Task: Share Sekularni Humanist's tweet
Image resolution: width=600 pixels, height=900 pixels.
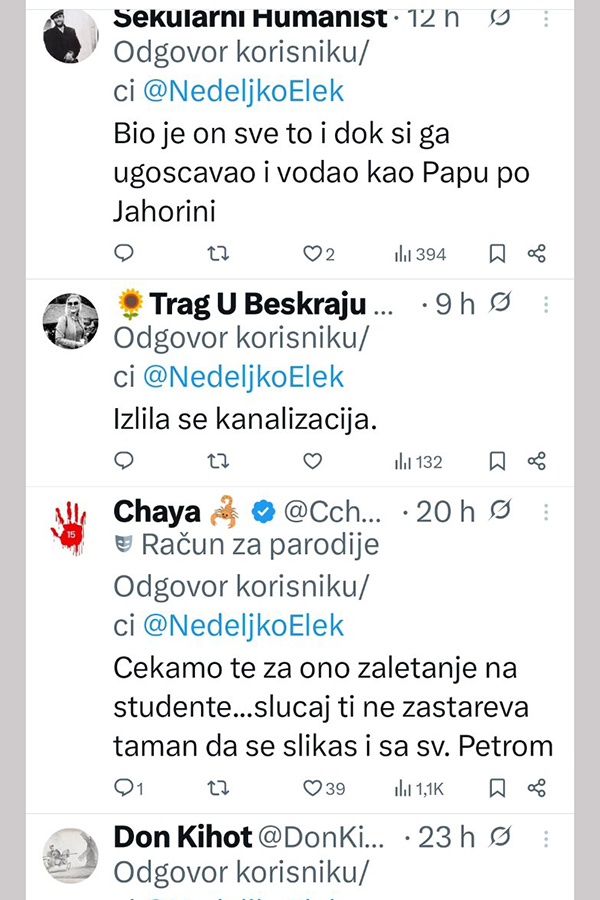Action: pos(537,254)
